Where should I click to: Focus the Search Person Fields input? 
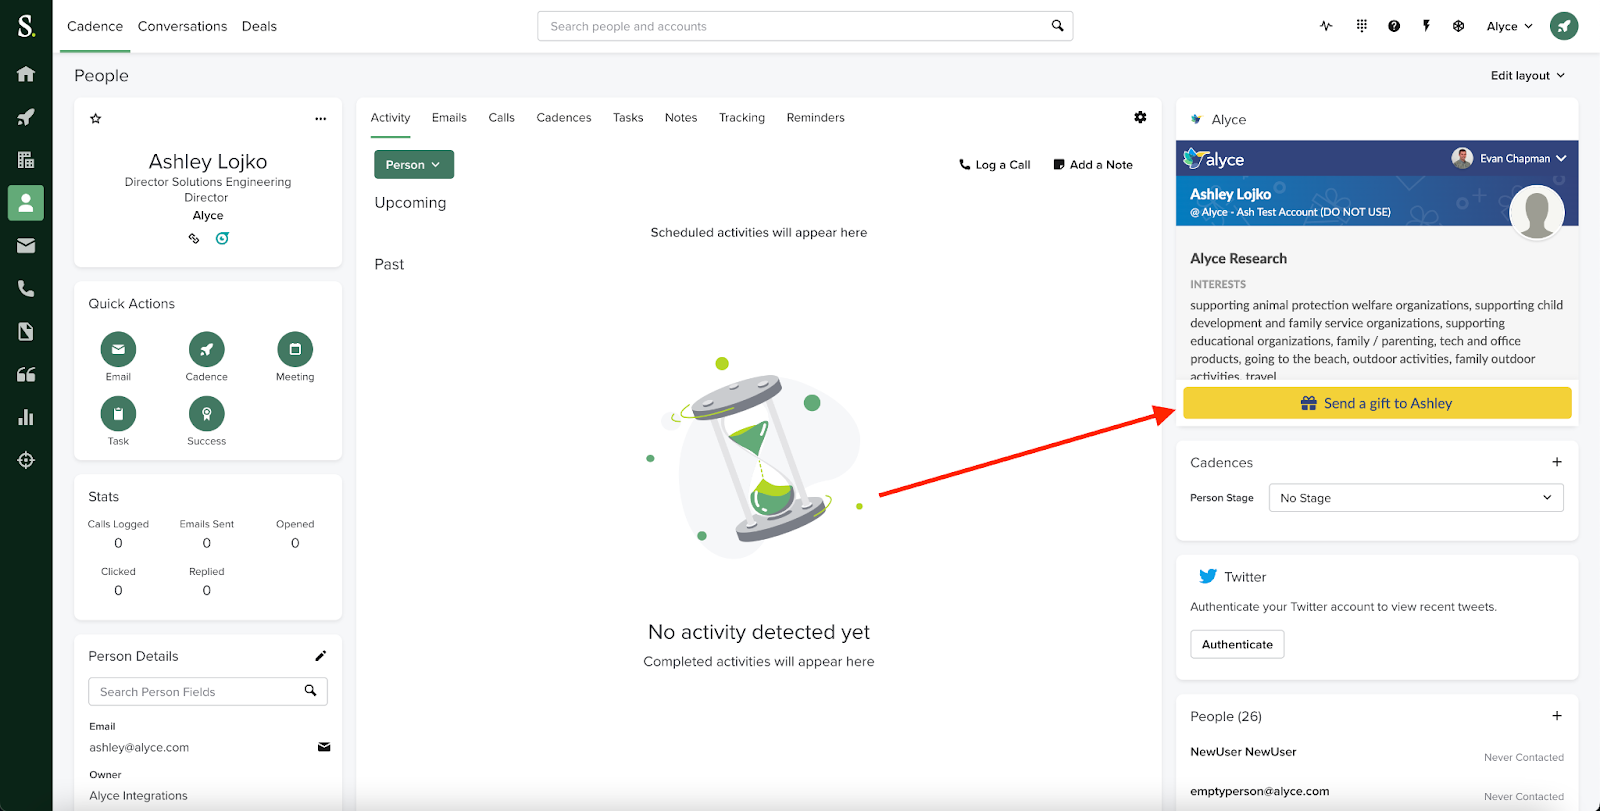coord(208,692)
